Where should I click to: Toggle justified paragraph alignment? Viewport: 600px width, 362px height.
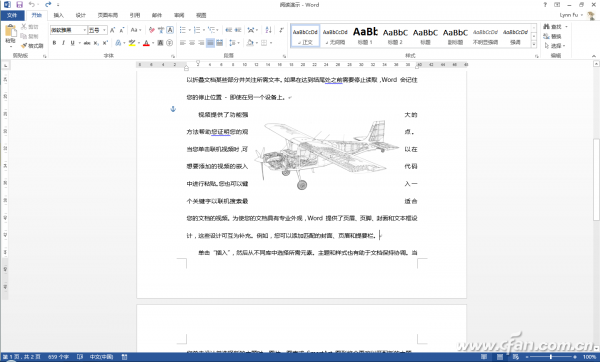coord(210,43)
